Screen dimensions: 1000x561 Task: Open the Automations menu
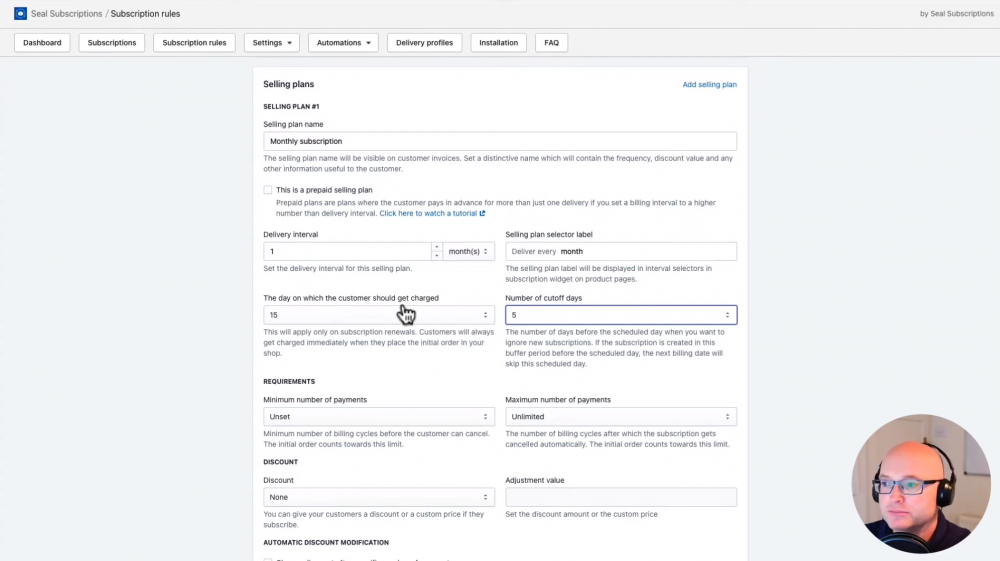click(343, 43)
